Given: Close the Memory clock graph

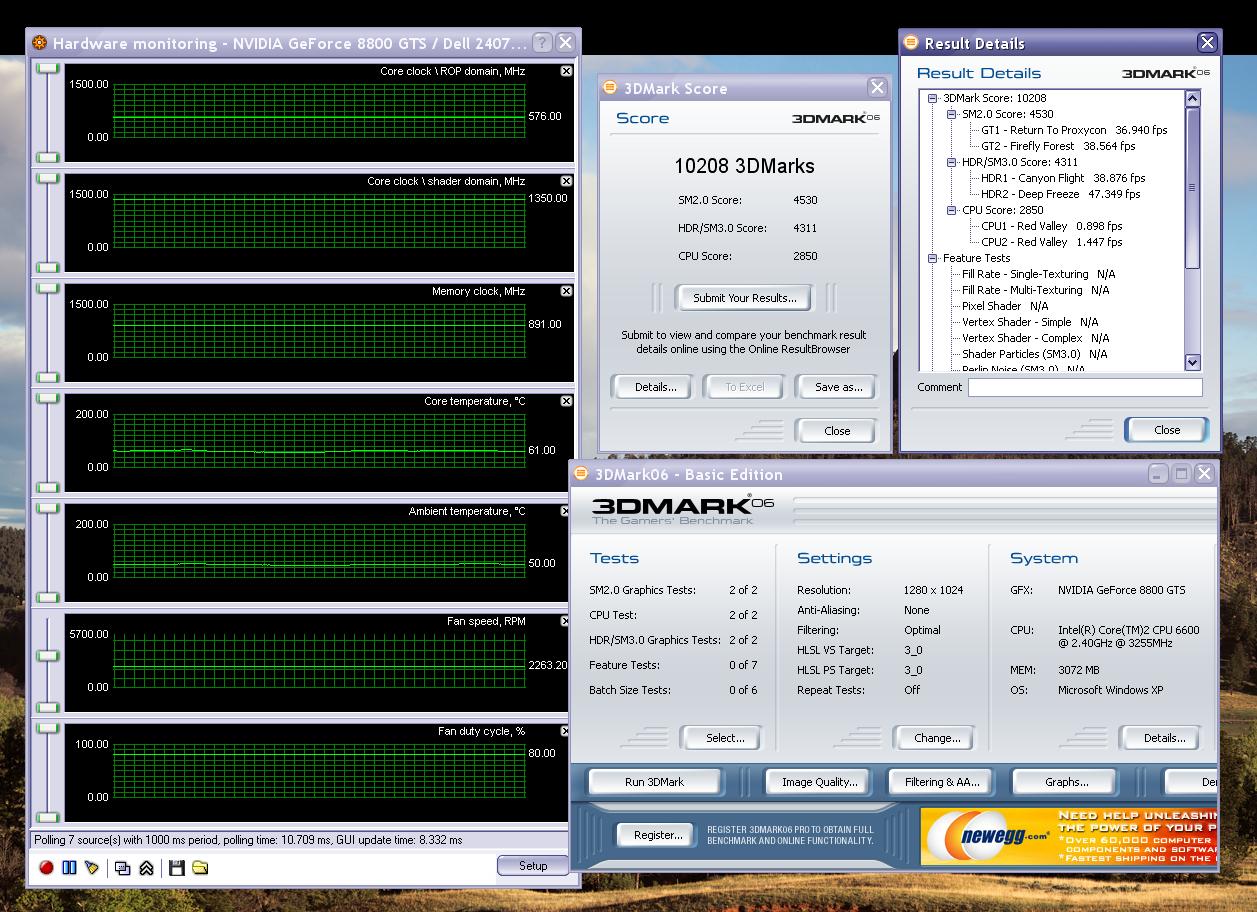Looking at the screenshot, I should pyautogui.click(x=567, y=291).
